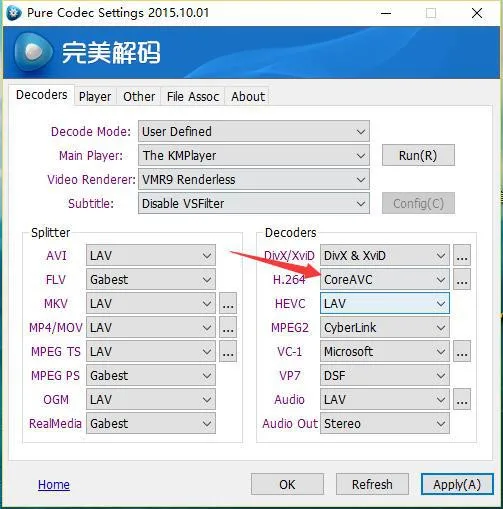Open the RealMedia splitter dropdown
This screenshot has height=509, width=503.
tap(151, 423)
